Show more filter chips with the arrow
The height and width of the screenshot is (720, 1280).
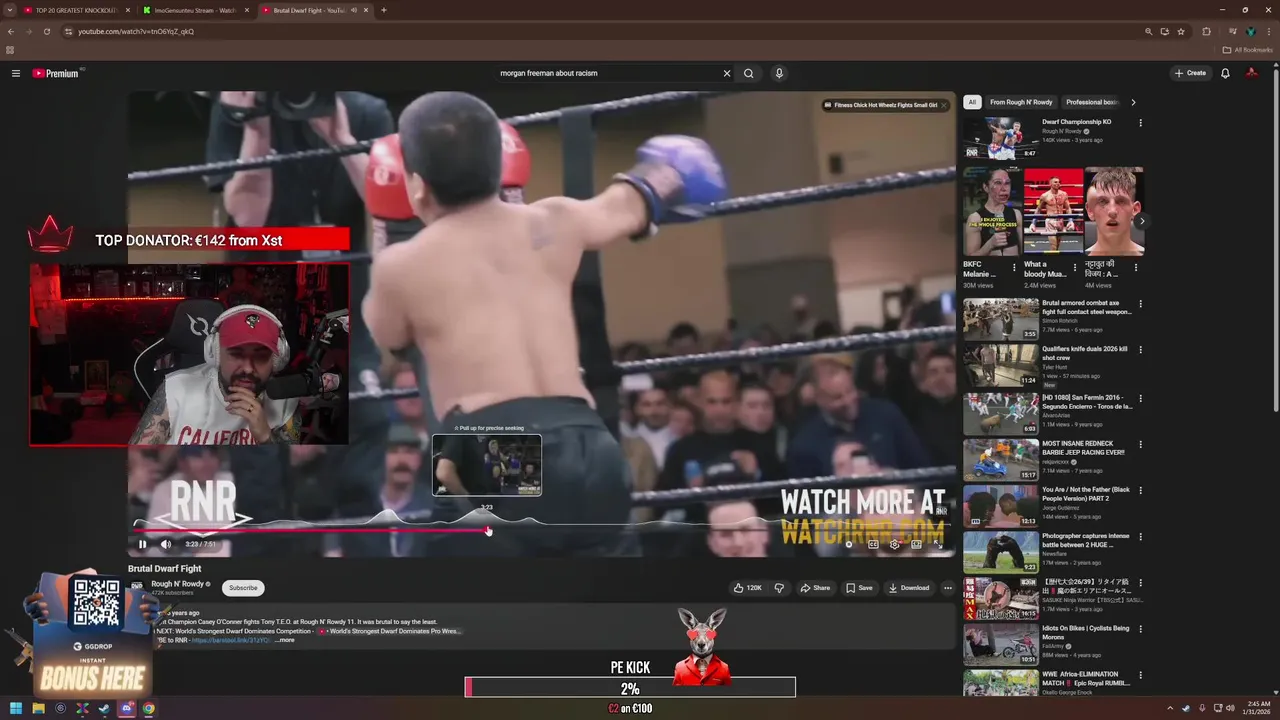(x=1133, y=102)
